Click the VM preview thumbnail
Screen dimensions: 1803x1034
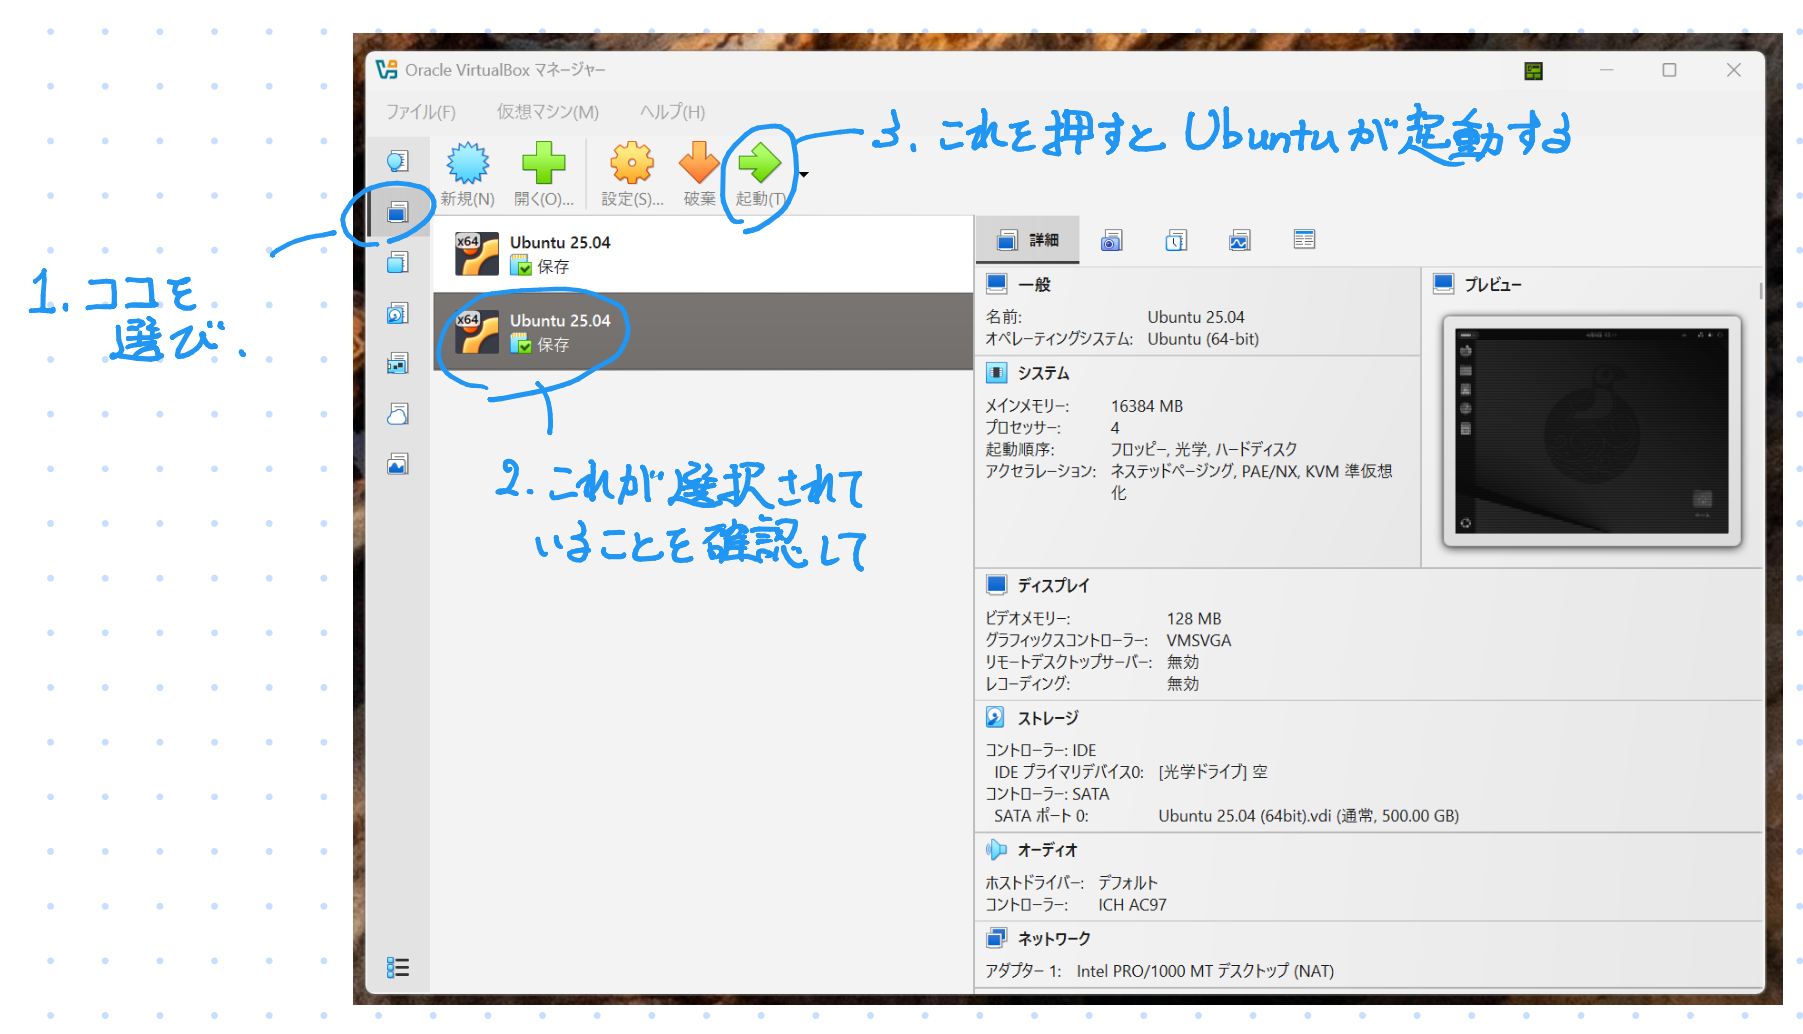click(x=1591, y=431)
